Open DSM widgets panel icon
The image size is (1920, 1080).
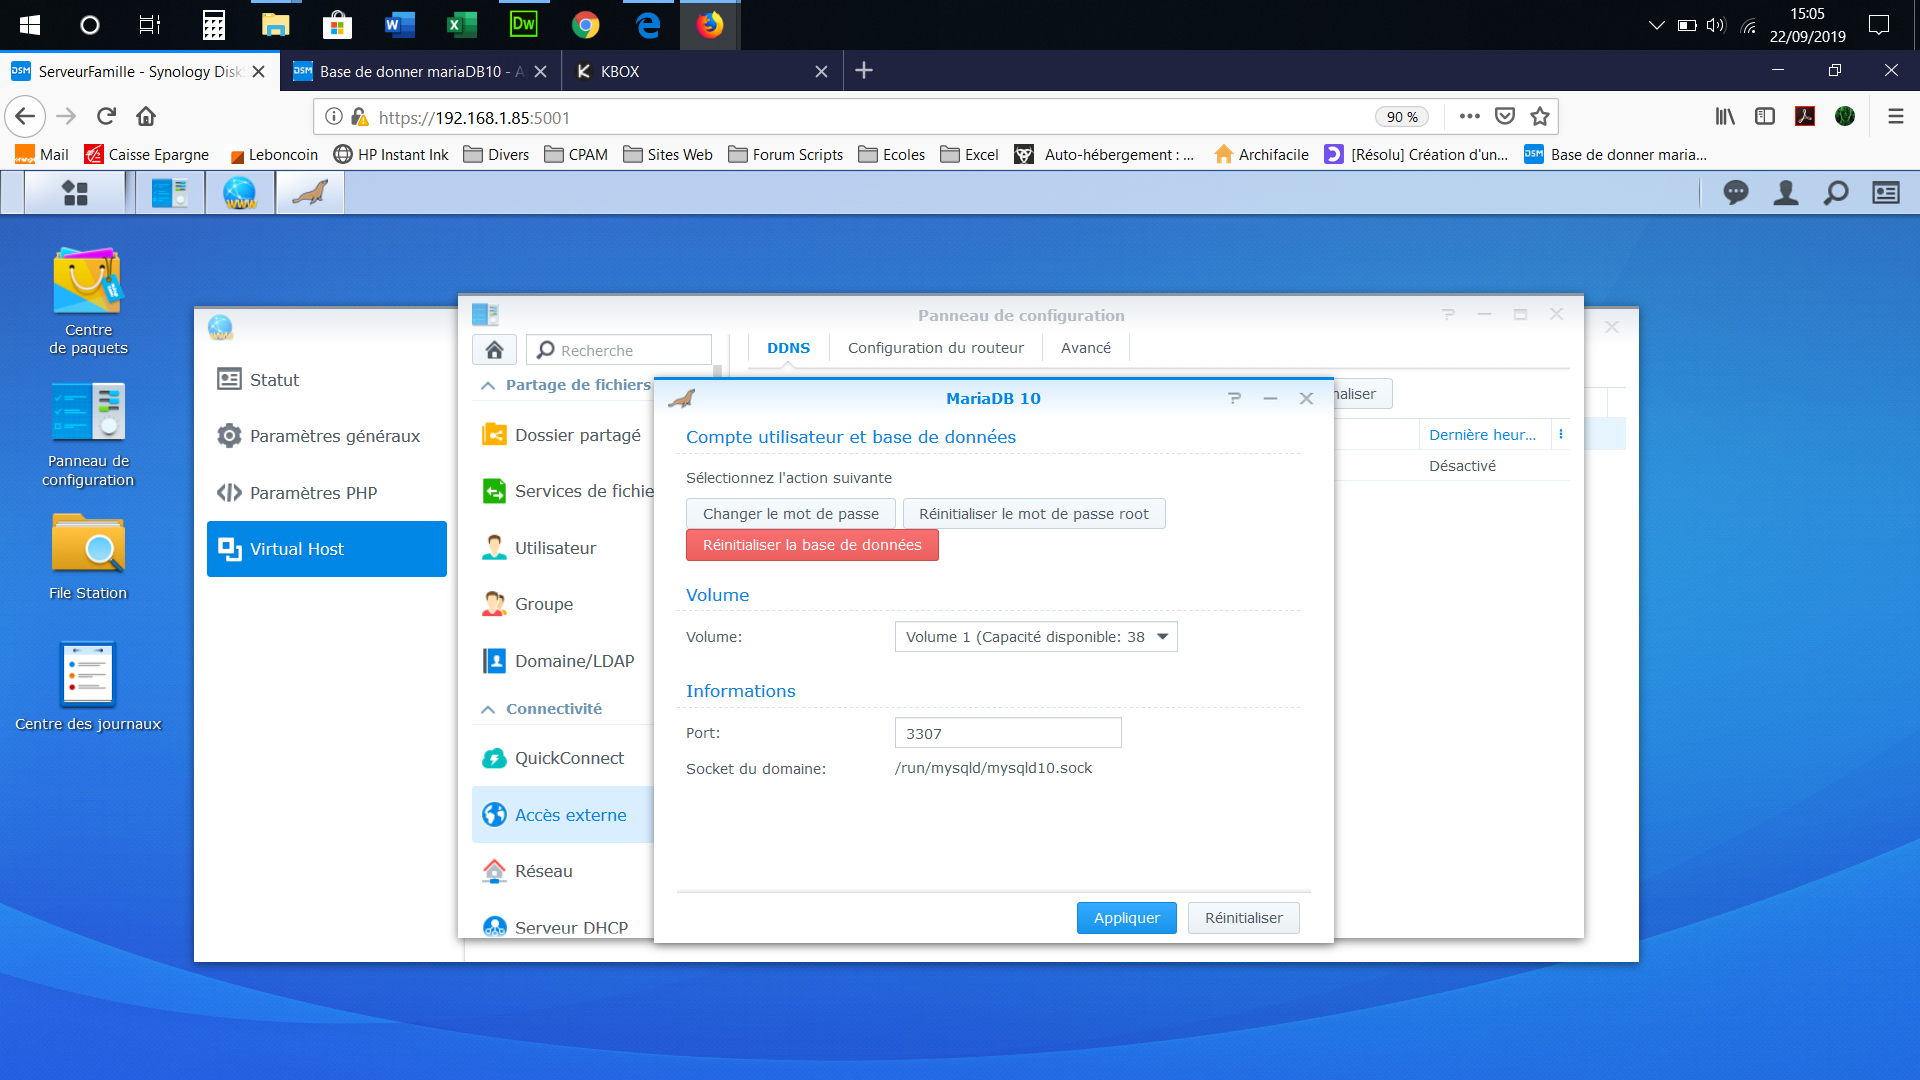(1886, 193)
